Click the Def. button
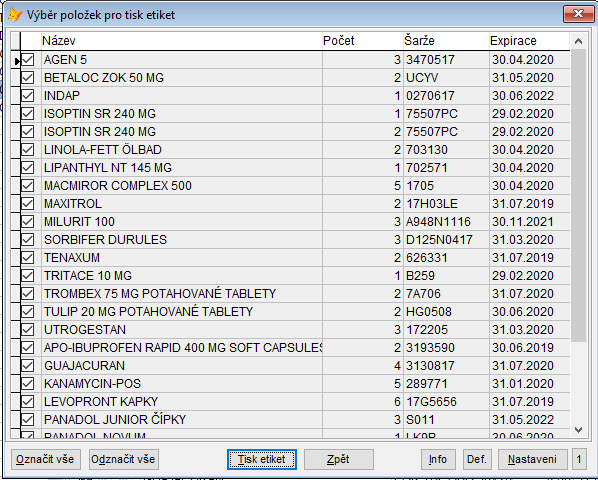Image resolution: width=598 pixels, height=480 pixels. (x=477, y=459)
